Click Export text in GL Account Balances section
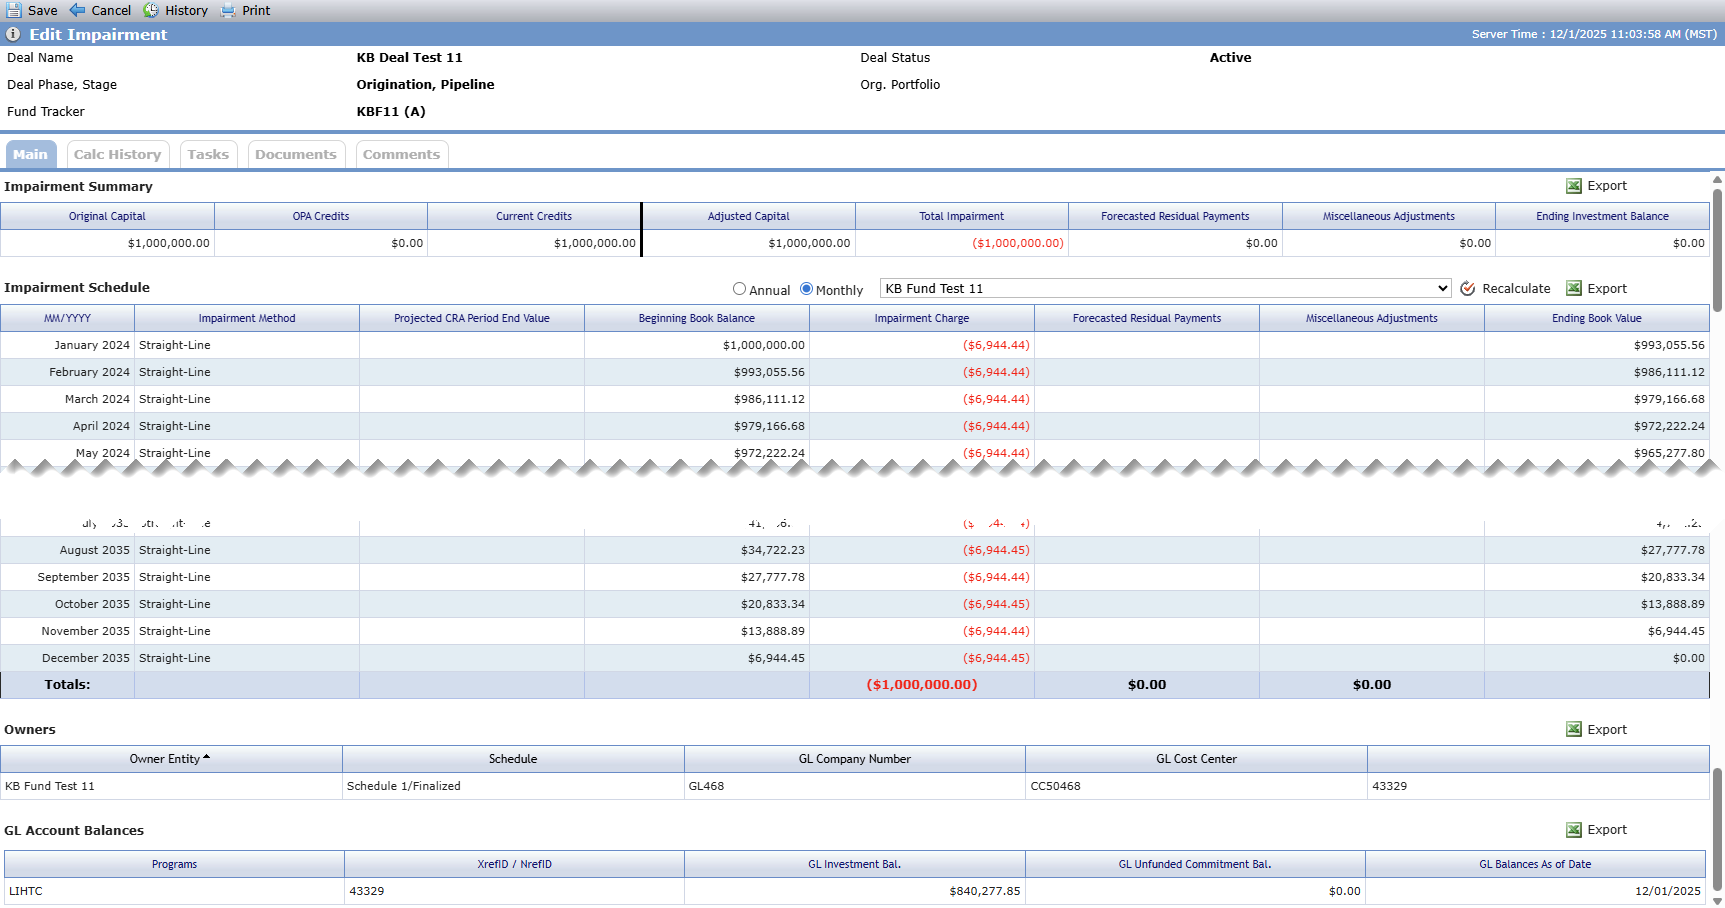This screenshot has height=908, width=1725. point(1607,830)
